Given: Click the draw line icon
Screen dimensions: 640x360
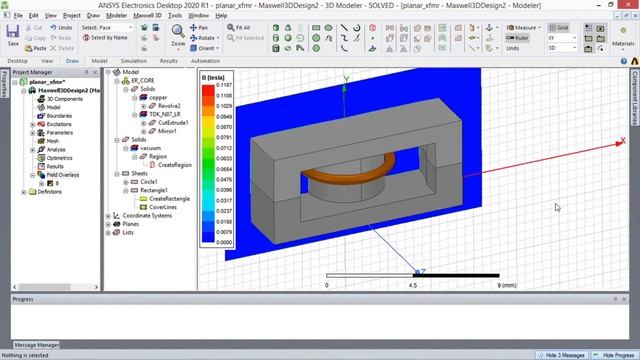Looking at the screenshot, I should pyautogui.click(x=344, y=28).
